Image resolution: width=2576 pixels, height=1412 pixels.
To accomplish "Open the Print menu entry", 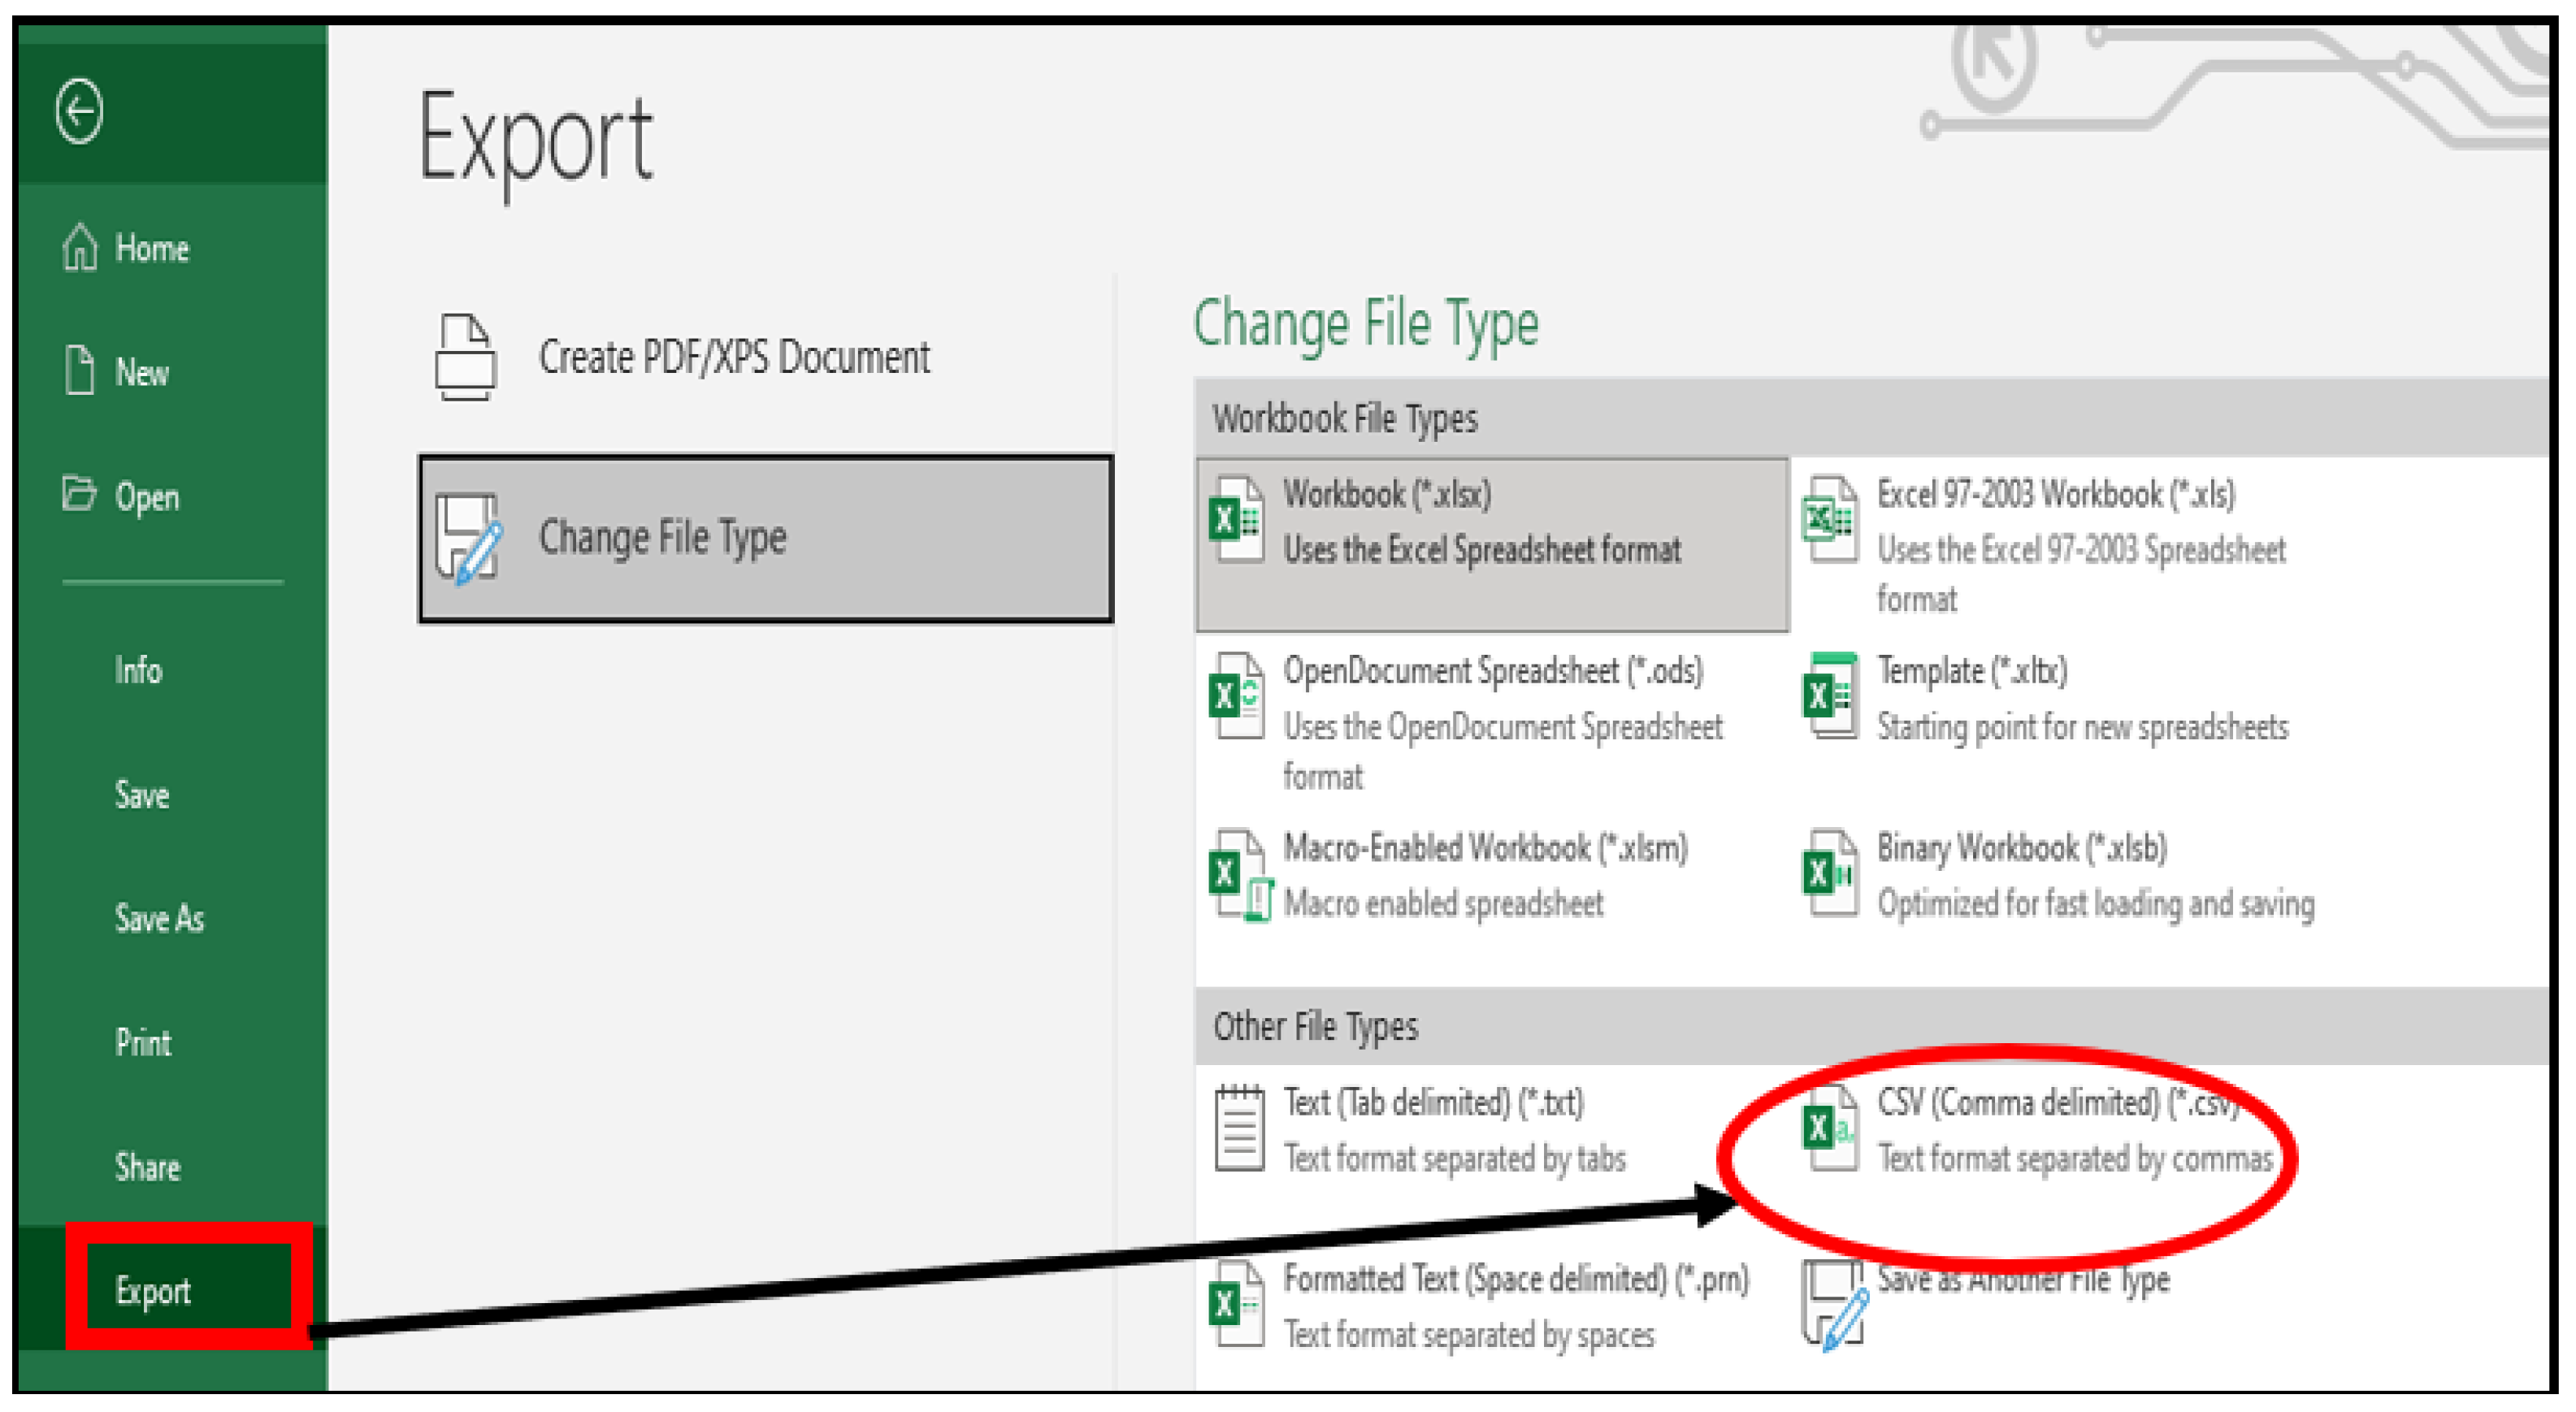I will [x=143, y=1043].
